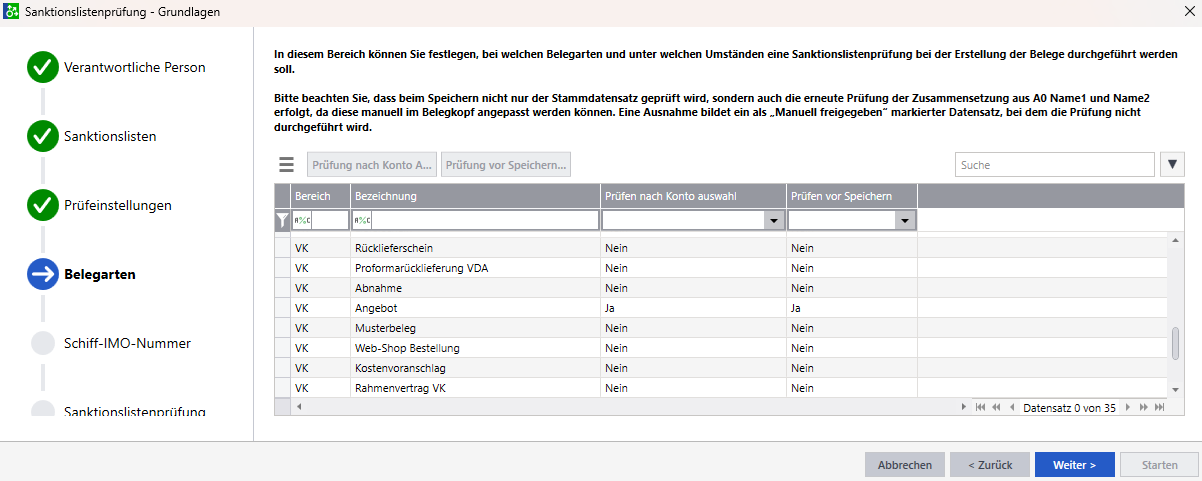Click into the Suche search field
This screenshot has height=481, width=1202.
pos(1054,165)
